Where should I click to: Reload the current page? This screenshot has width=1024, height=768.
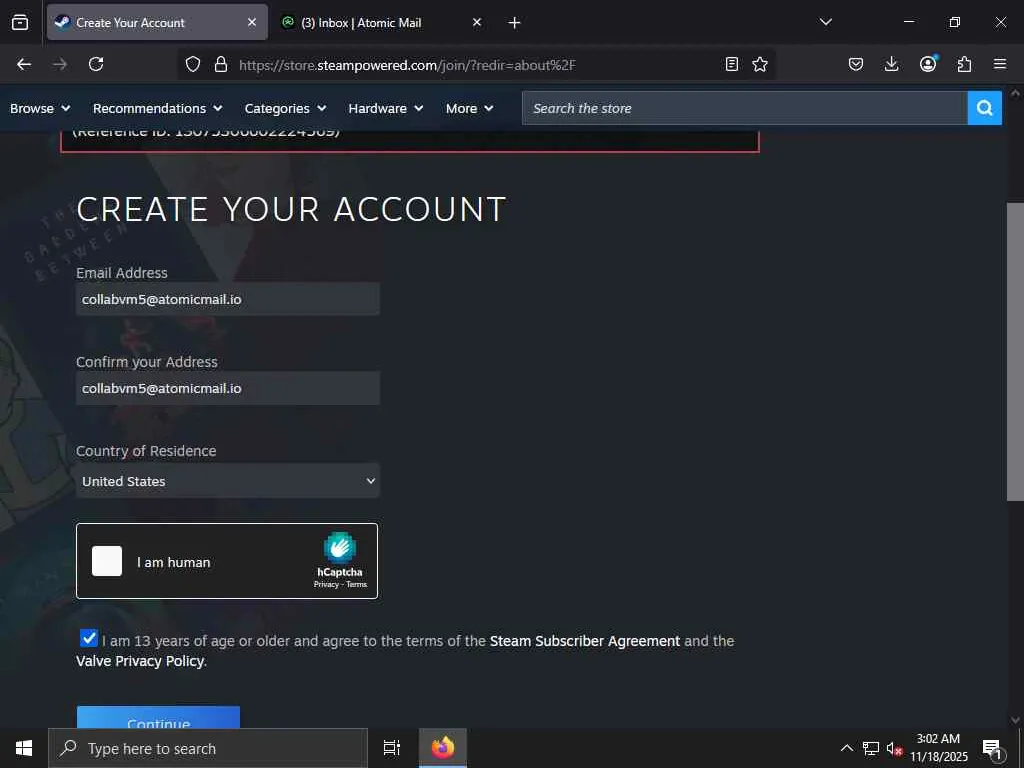(x=96, y=64)
